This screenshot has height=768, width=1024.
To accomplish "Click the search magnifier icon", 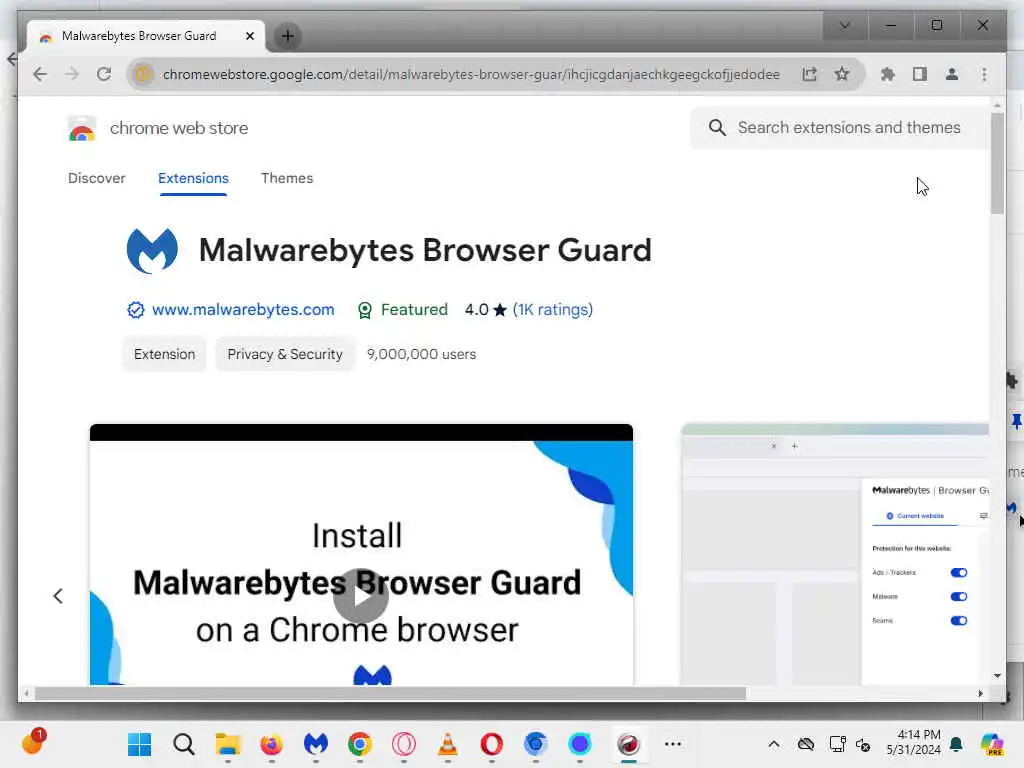I will click(717, 128).
